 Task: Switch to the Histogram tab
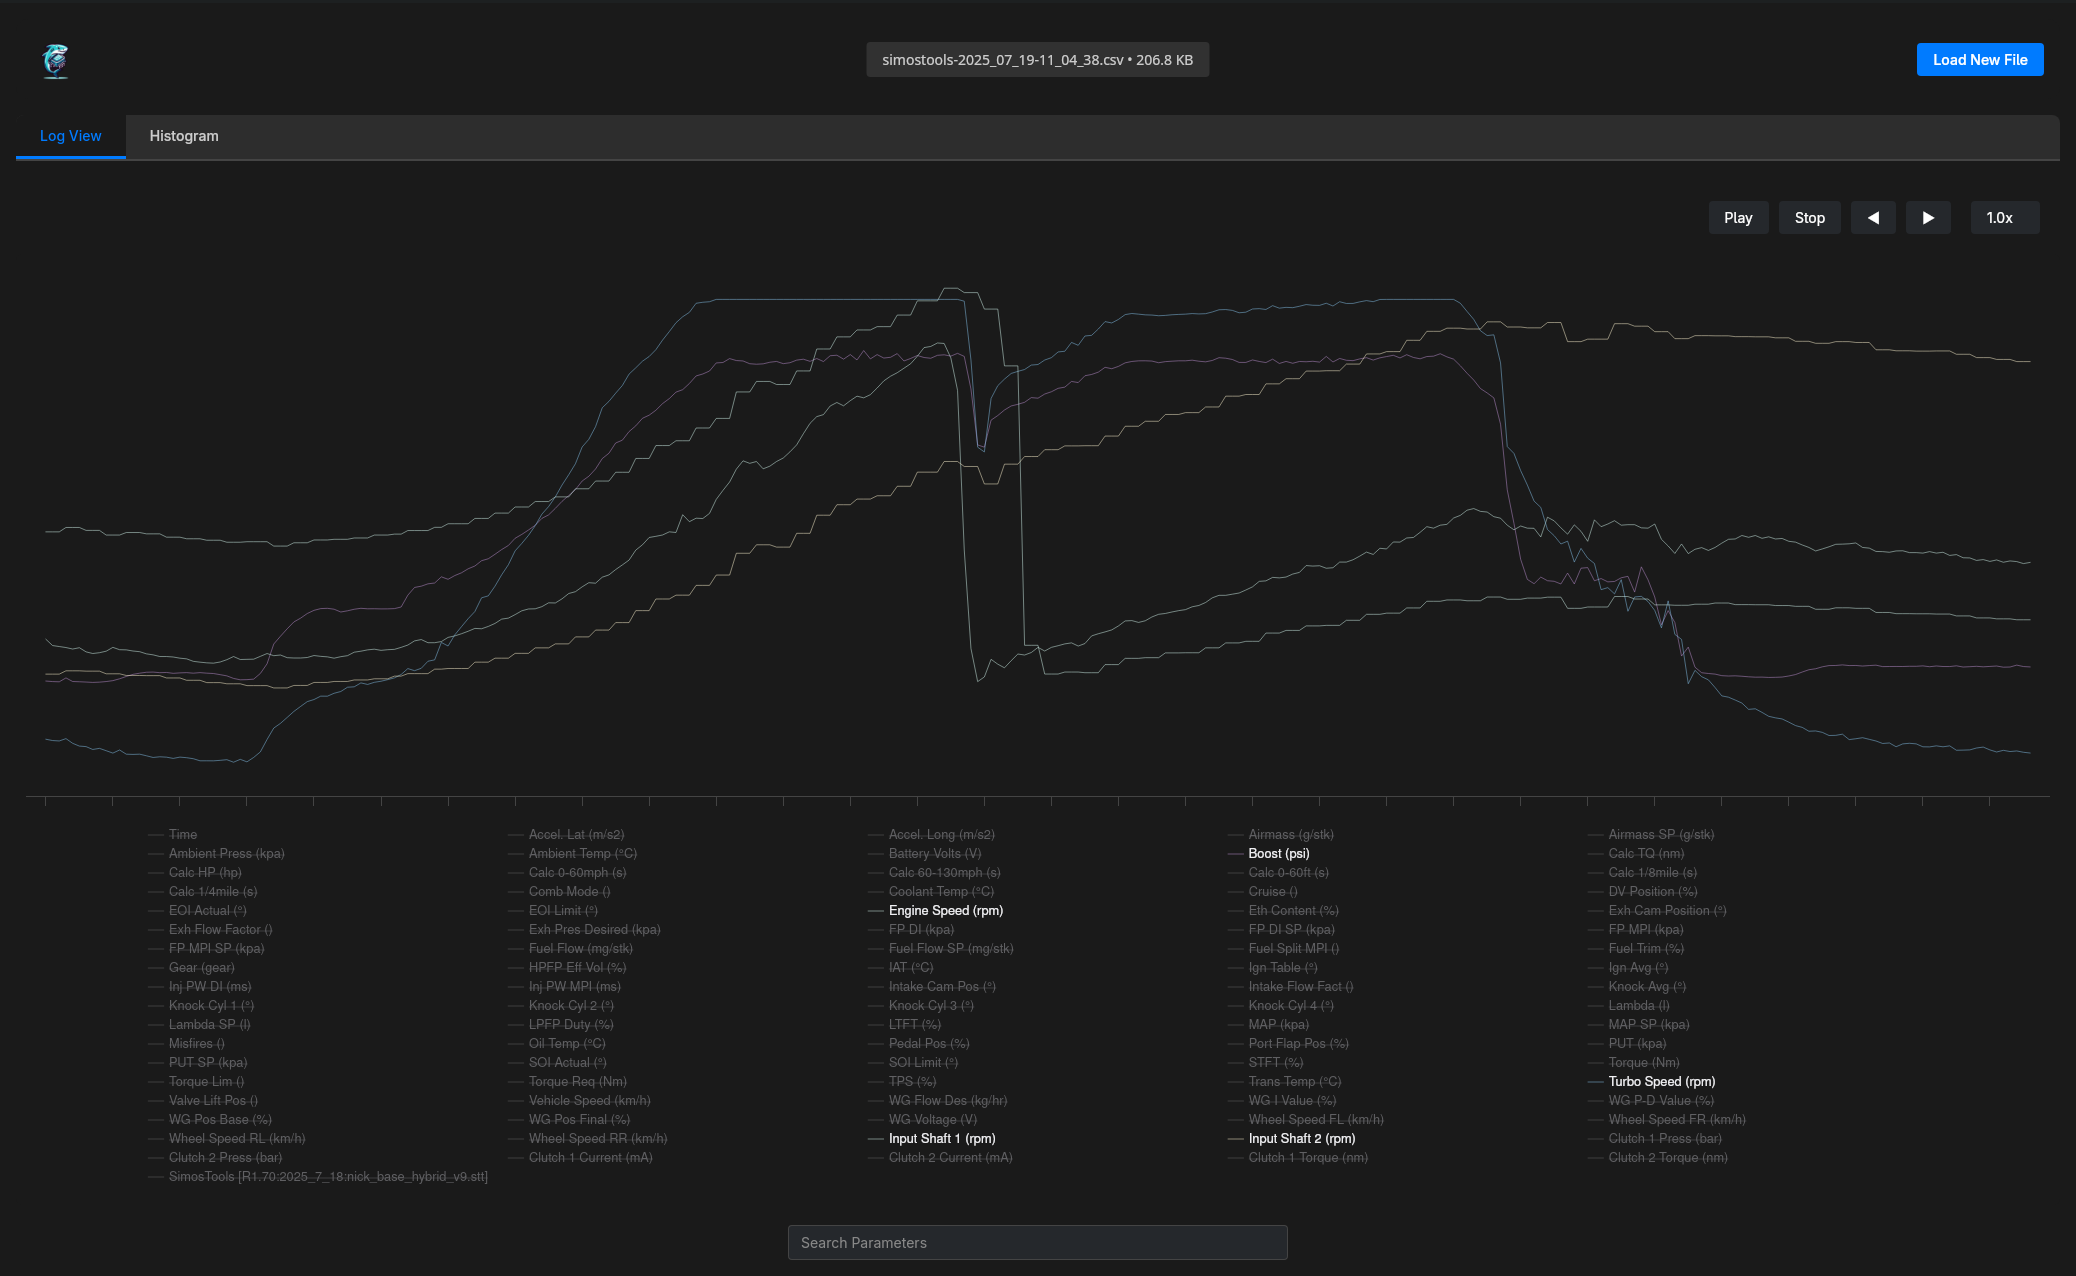pos(184,136)
